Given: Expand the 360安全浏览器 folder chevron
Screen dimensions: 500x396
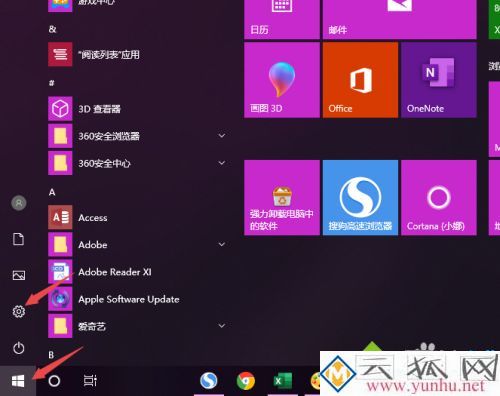Looking at the screenshot, I should [x=222, y=136].
